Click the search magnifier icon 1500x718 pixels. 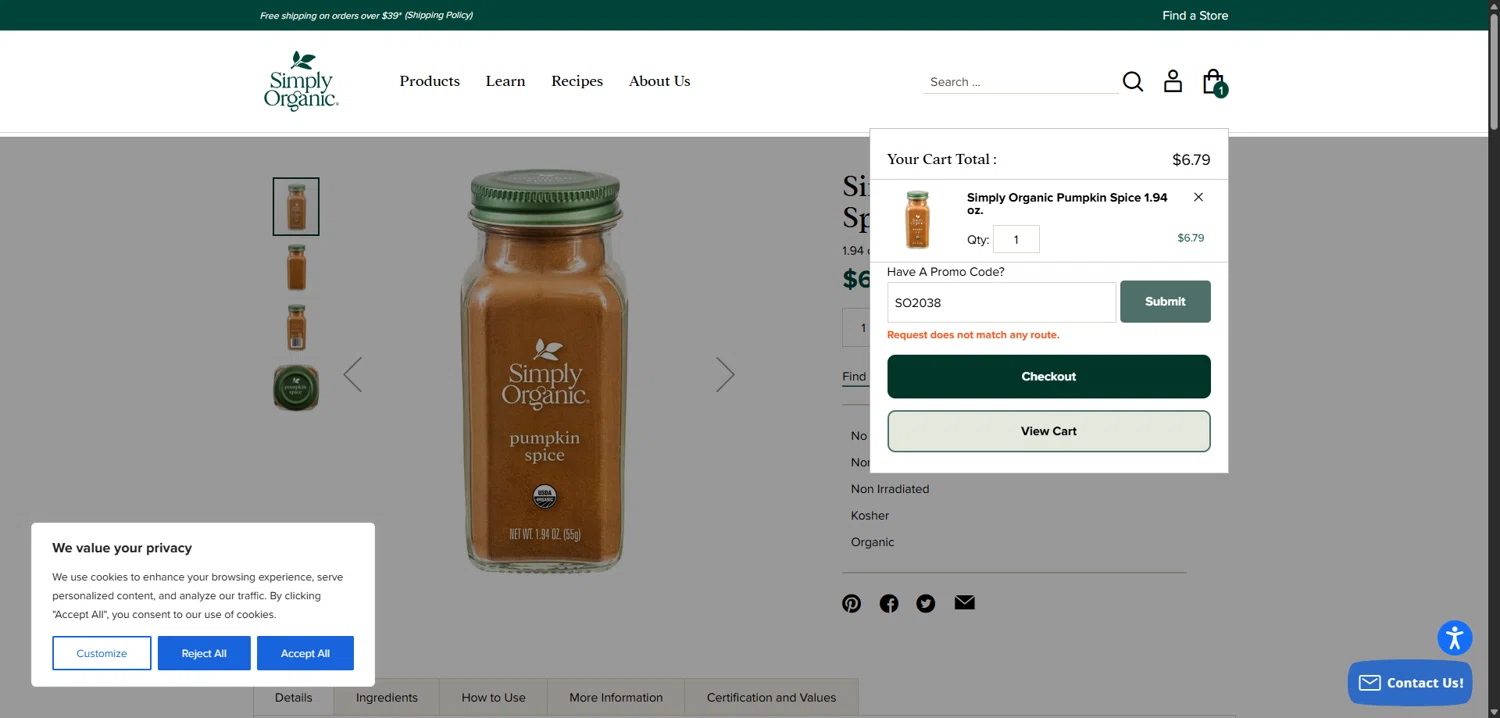coord(1133,81)
